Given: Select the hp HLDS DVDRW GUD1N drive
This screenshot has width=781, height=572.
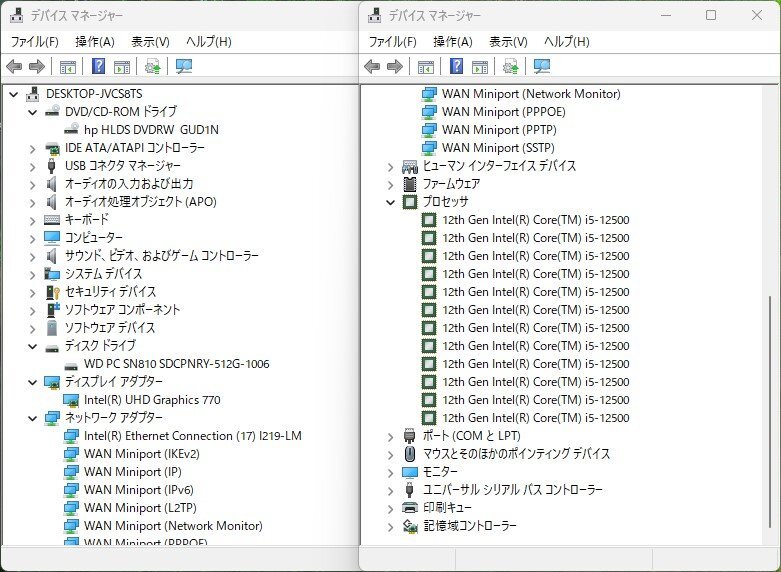Looking at the screenshot, I should (x=151, y=130).
